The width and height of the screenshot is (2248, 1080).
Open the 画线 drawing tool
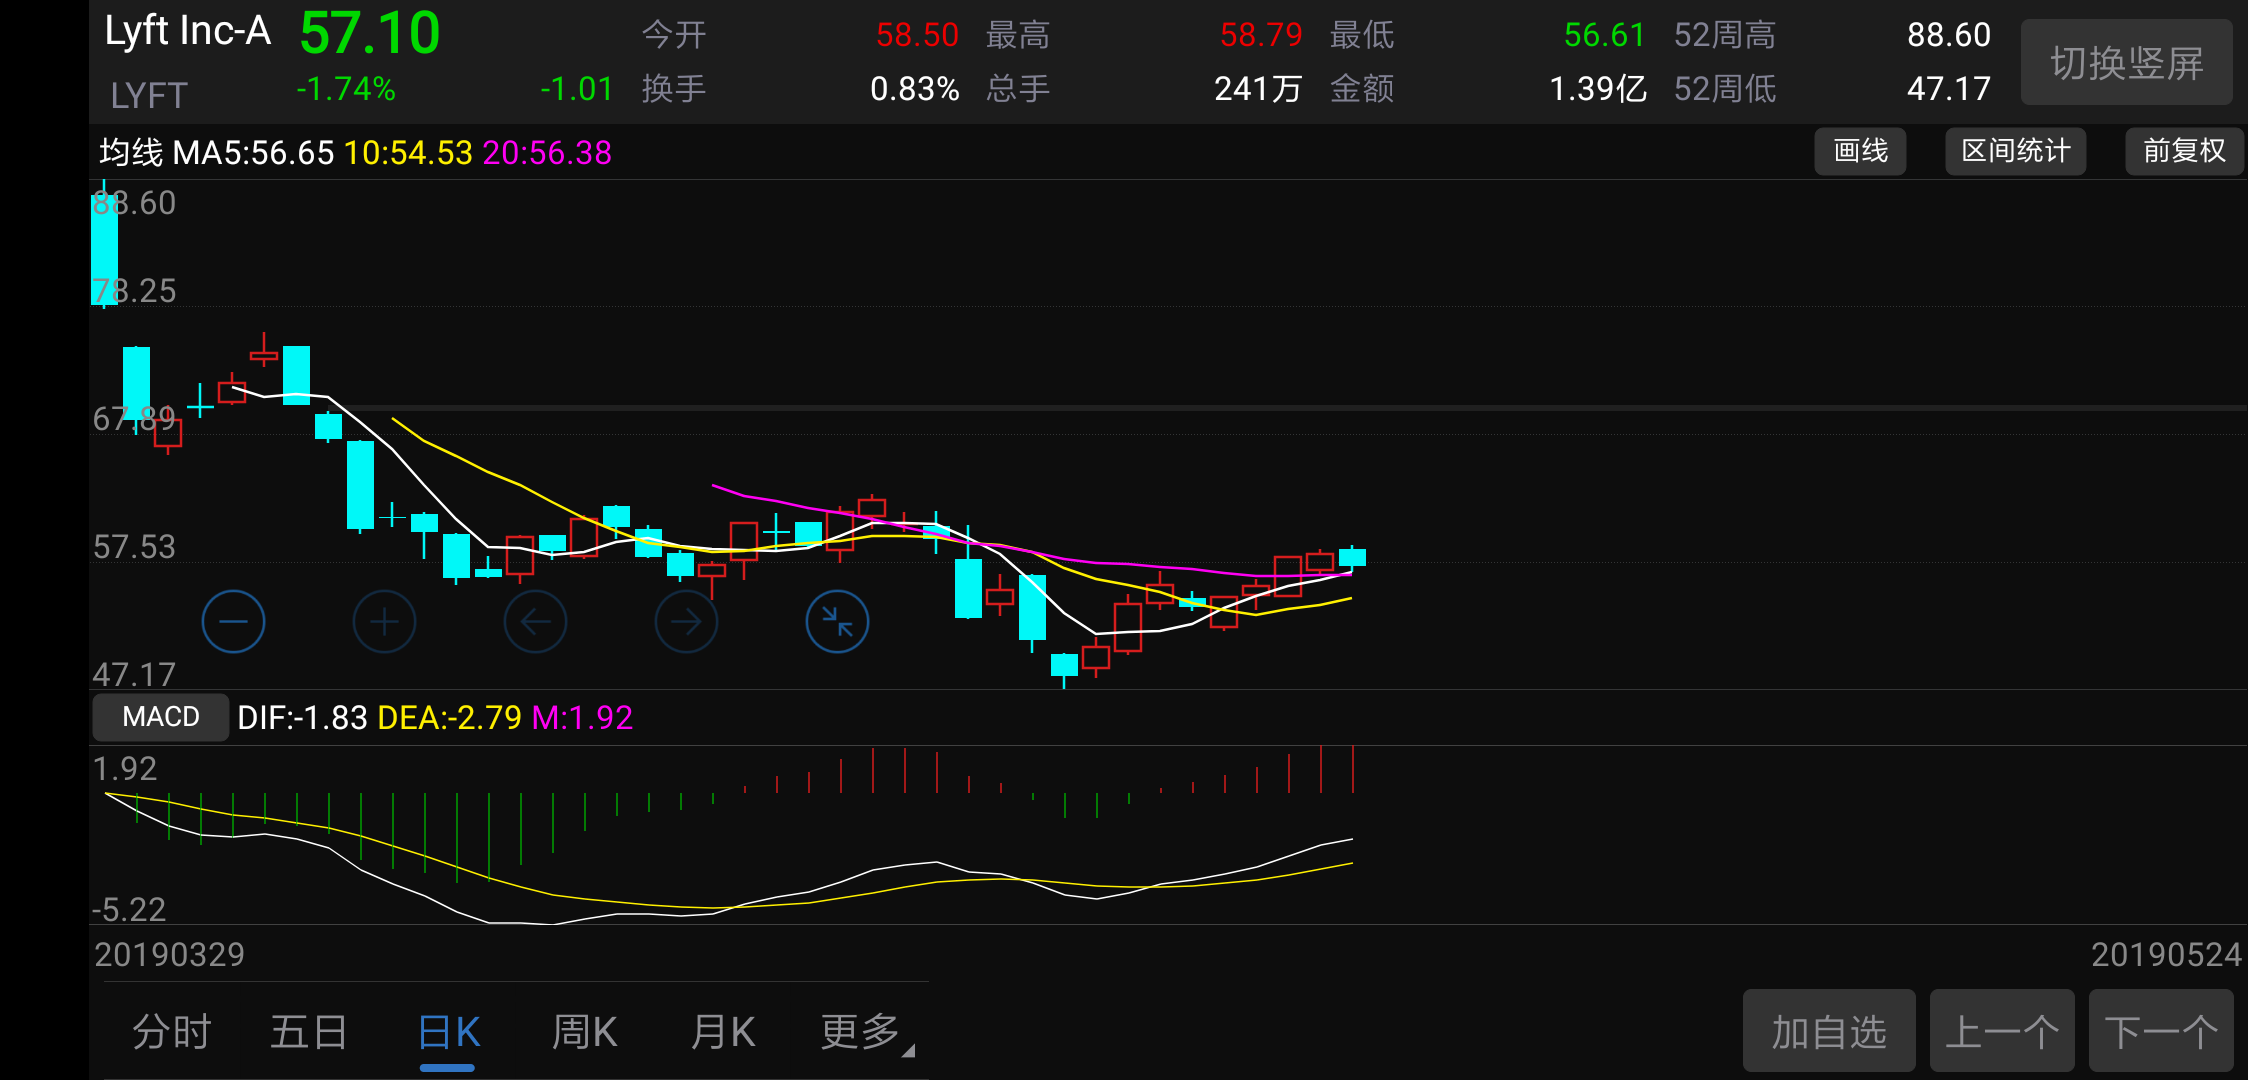pyautogui.click(x=1860, y=151)
